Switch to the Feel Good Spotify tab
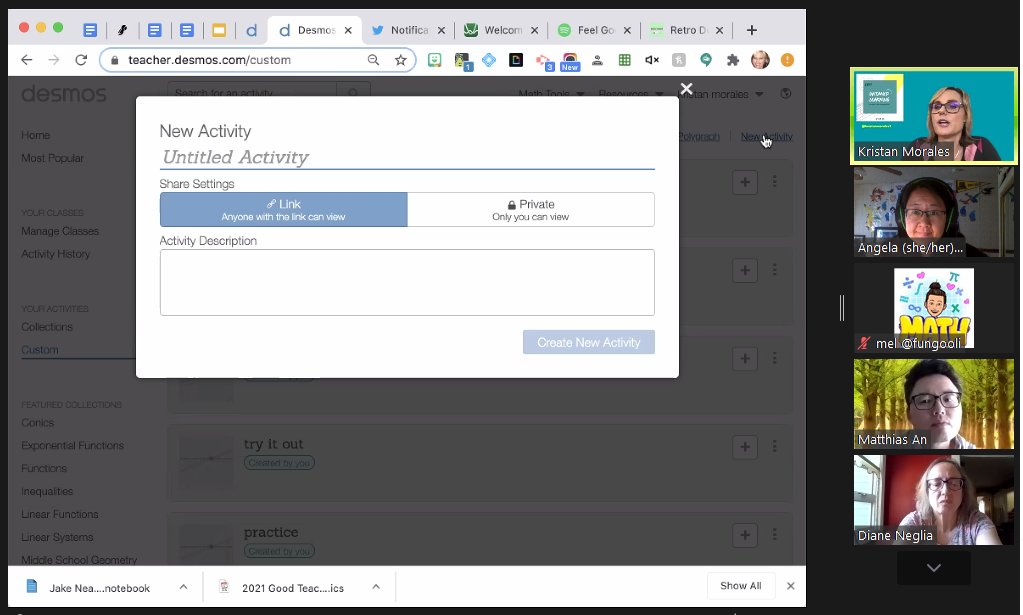Screen dimensions: 1023x615 pyautogui.click(x=594, y=30)
